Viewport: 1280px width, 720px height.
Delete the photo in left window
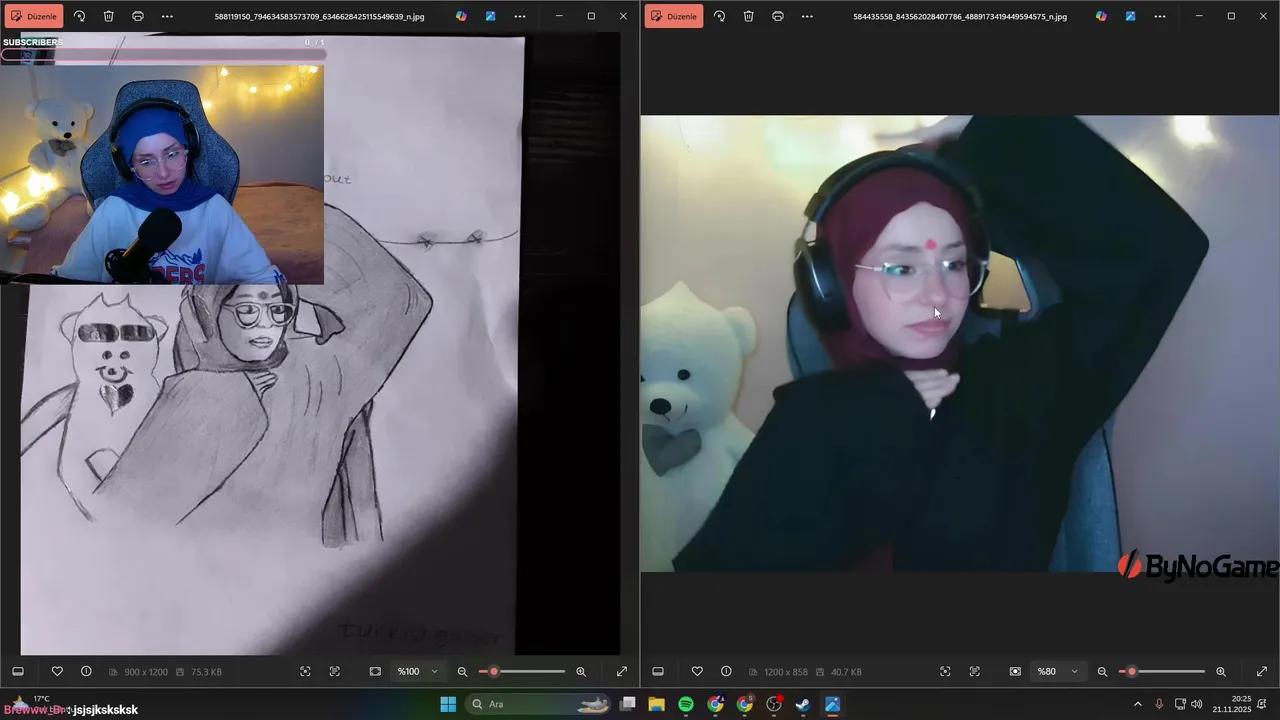108,16
